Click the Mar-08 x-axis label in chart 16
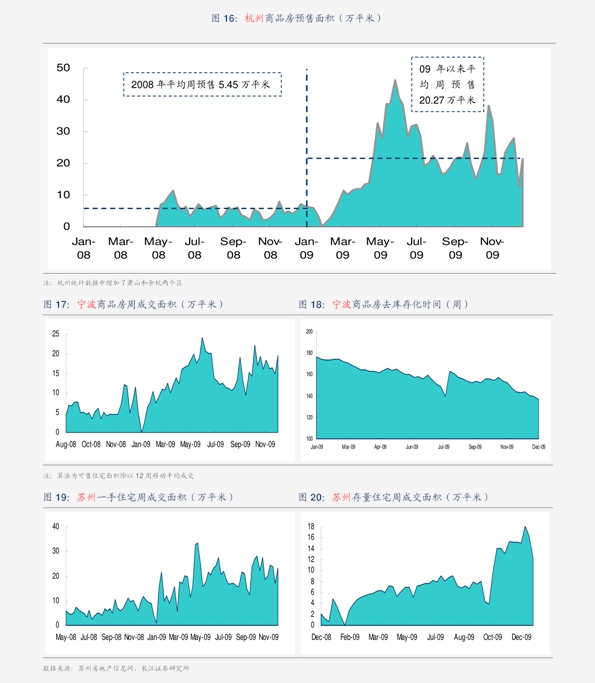The image size is (595, 683). click(120, 248)
